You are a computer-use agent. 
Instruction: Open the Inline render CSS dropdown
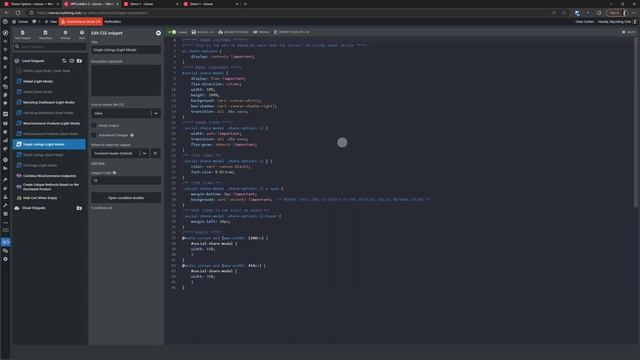(x=126, y=113)
